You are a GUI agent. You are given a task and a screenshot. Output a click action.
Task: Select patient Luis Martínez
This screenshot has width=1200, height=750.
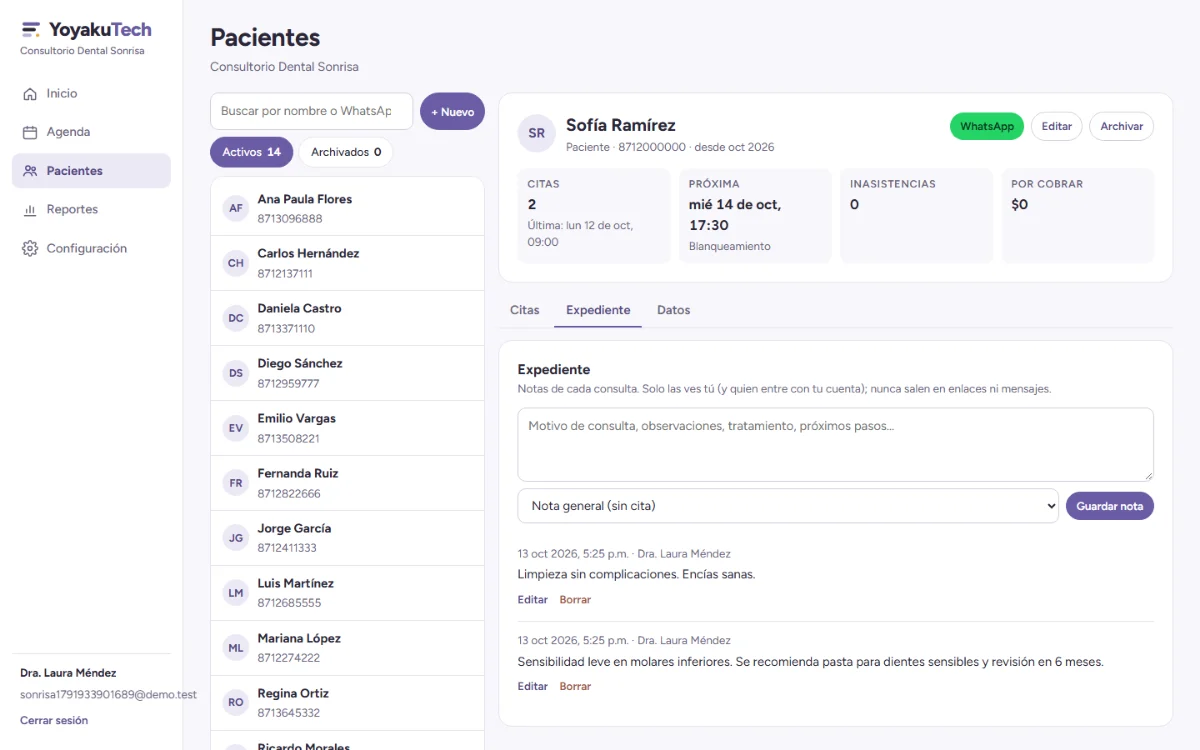pos(348,593)
